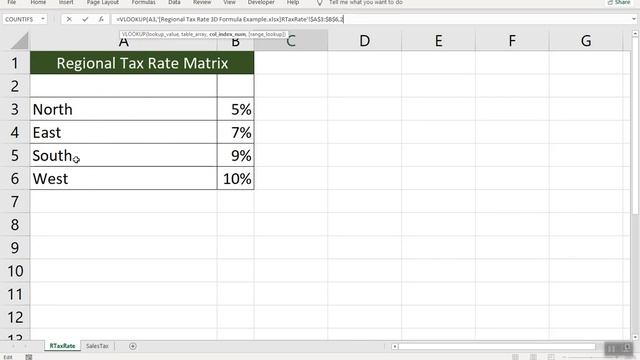Click the vertical scrollbar down arrow
This screenshot has width=640, height=360.
pyautogui.click(x=635, y=337)
